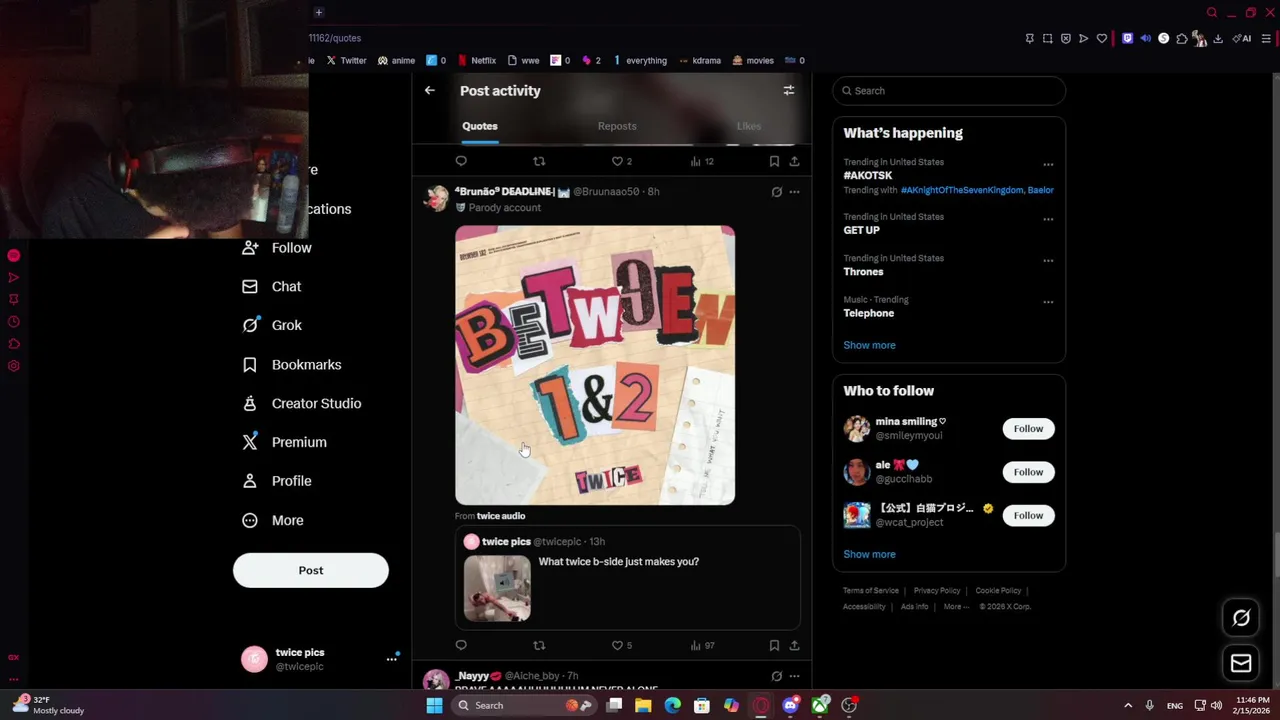
Task: Open Creator Studio from the sidebar
Action: [x=302, y=404]
